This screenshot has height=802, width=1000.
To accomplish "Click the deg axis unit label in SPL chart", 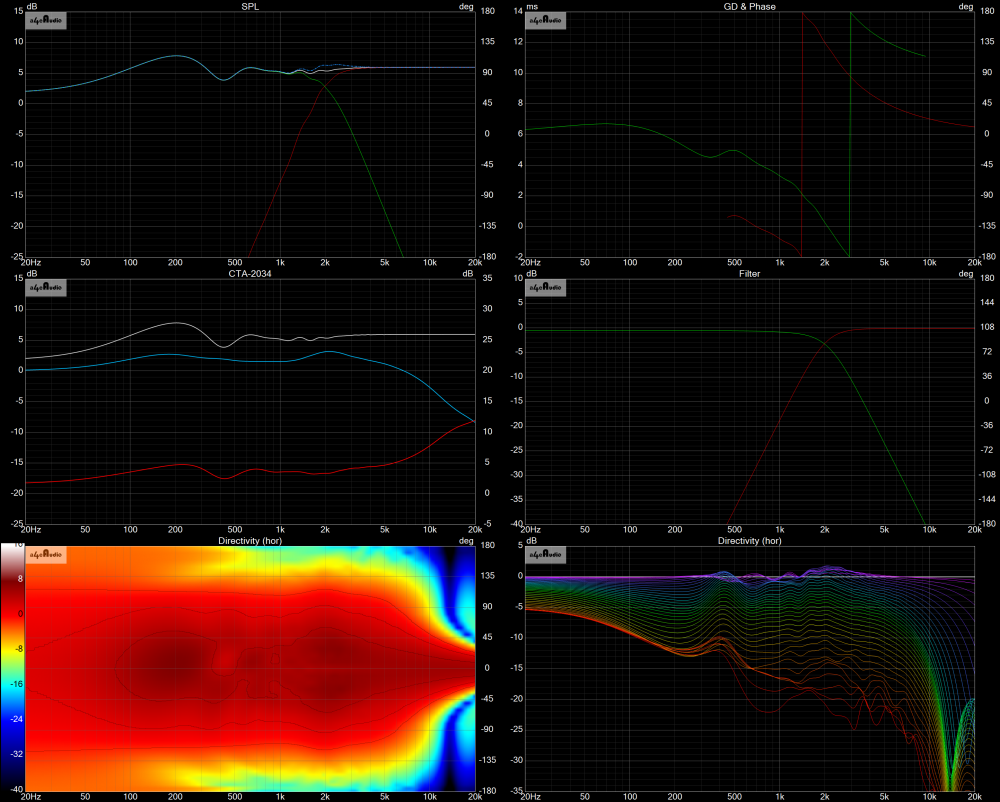I will [465, 6].
